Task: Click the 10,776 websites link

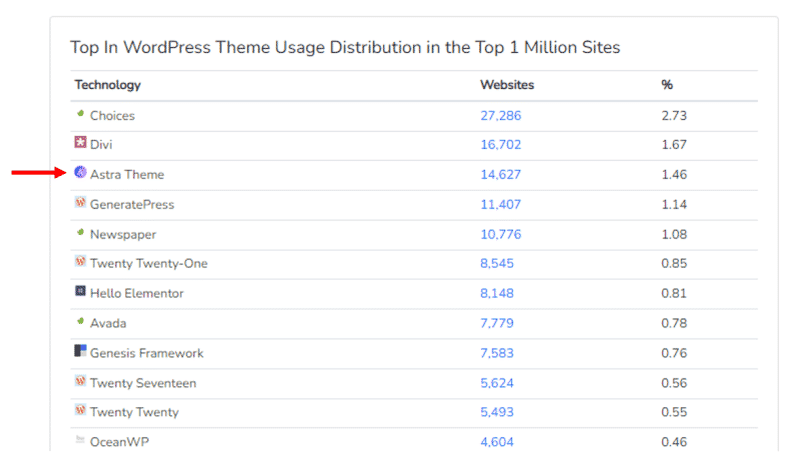Action: pyautogui.click(x=501, y=234)
